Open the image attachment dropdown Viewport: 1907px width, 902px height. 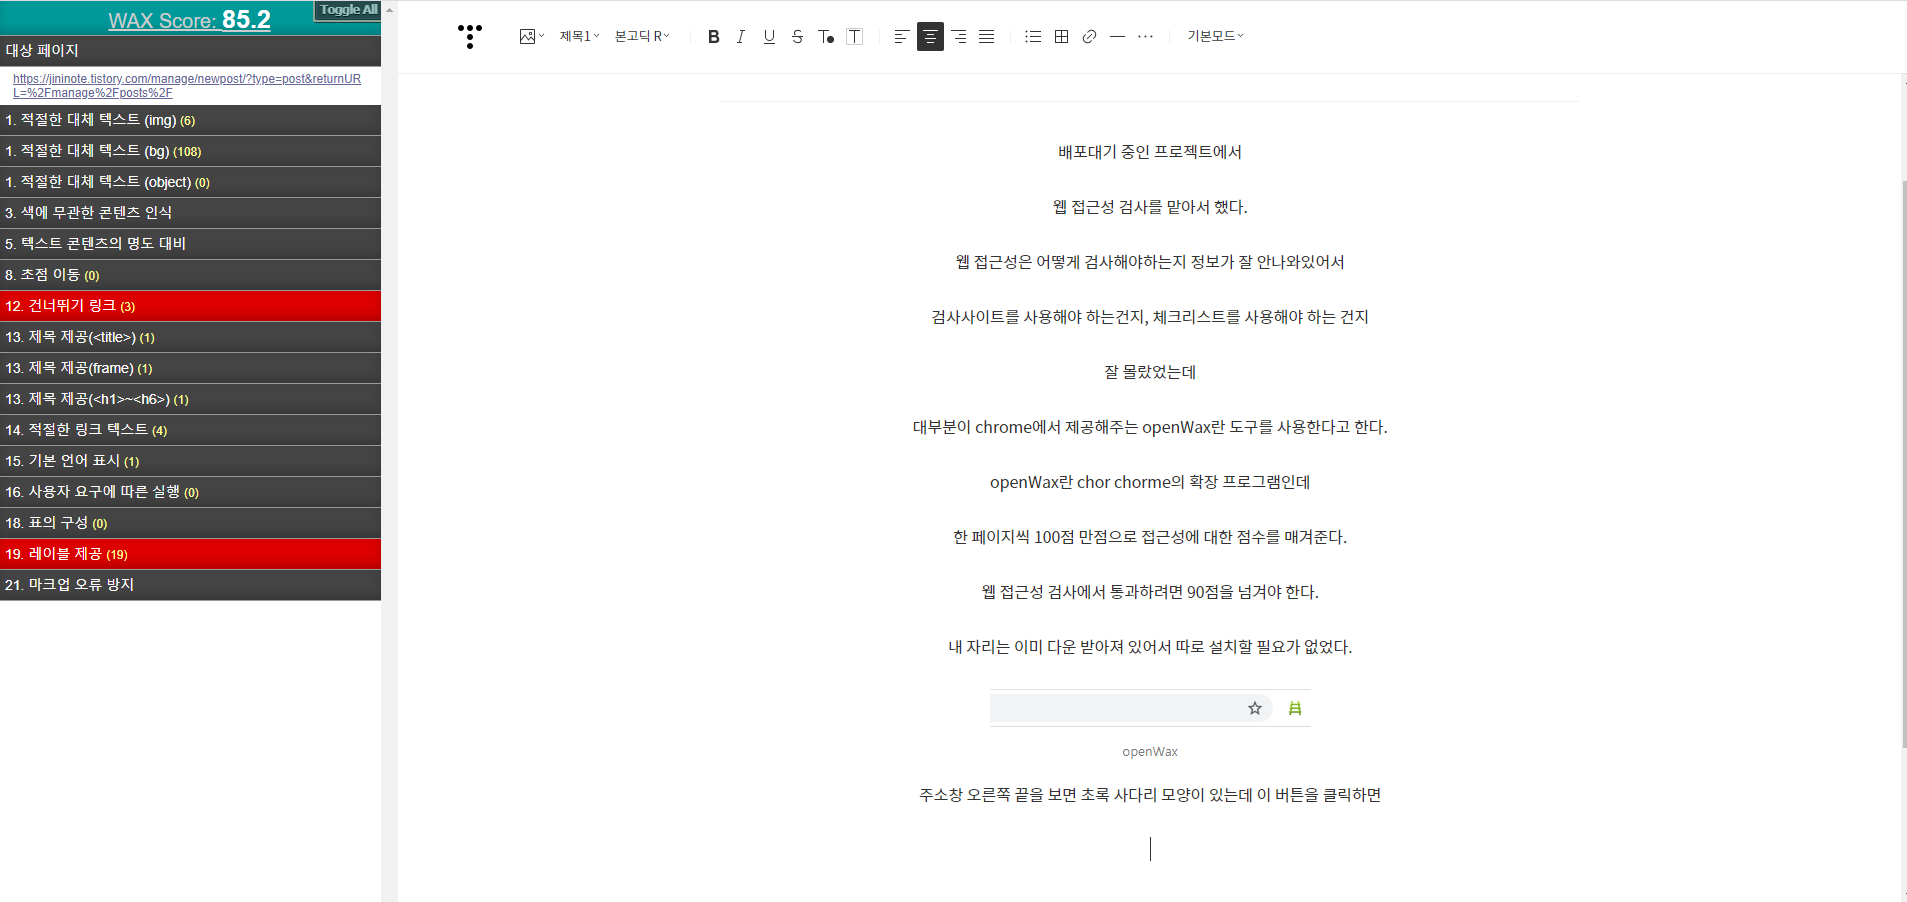(x=532, y=36)
